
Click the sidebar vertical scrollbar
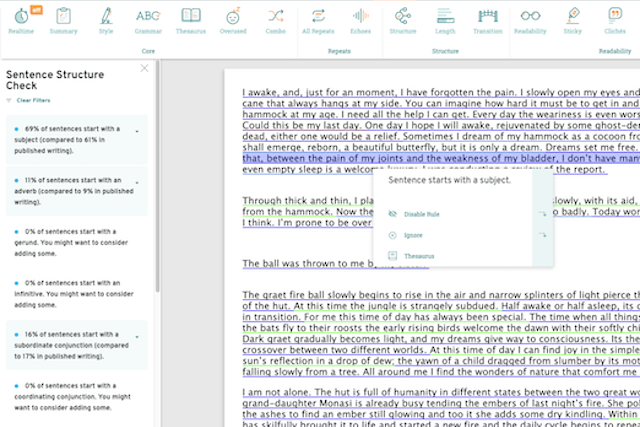click(158, 176)
